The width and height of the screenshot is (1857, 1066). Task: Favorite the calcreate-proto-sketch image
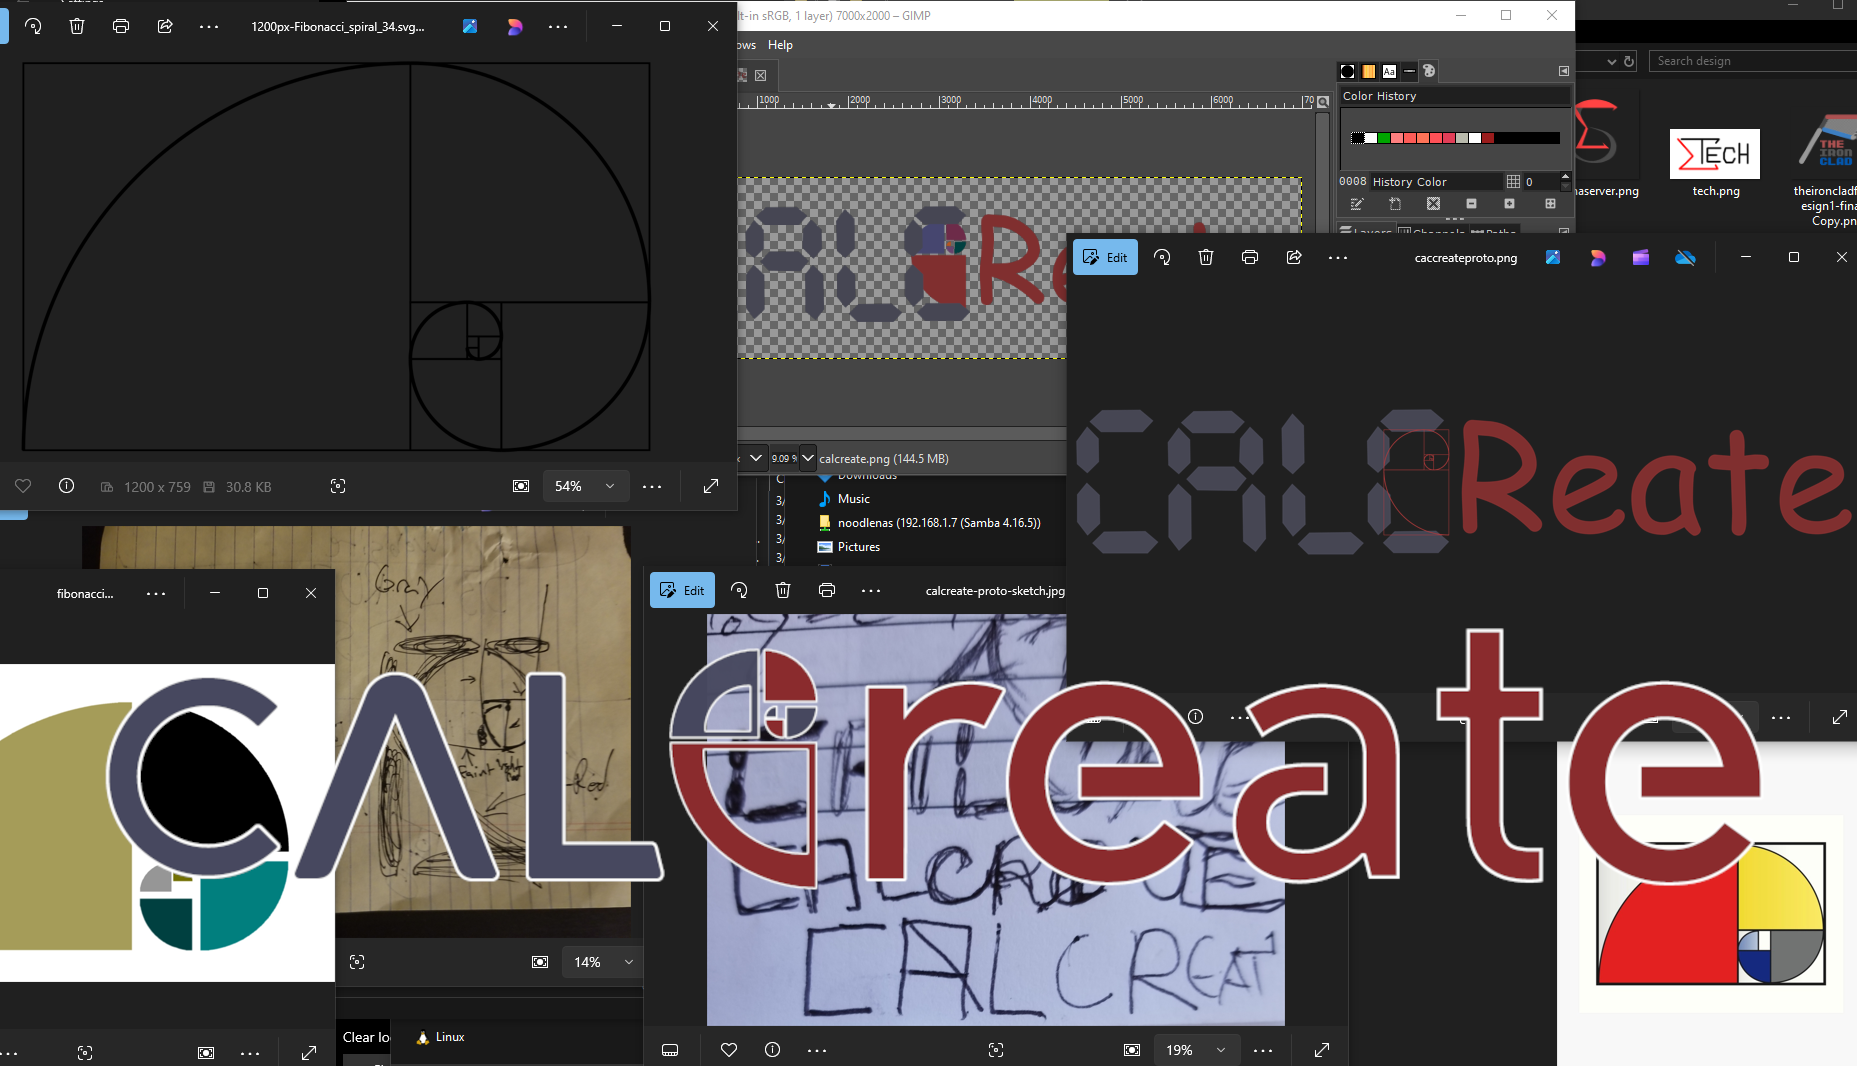point(729,1050)
